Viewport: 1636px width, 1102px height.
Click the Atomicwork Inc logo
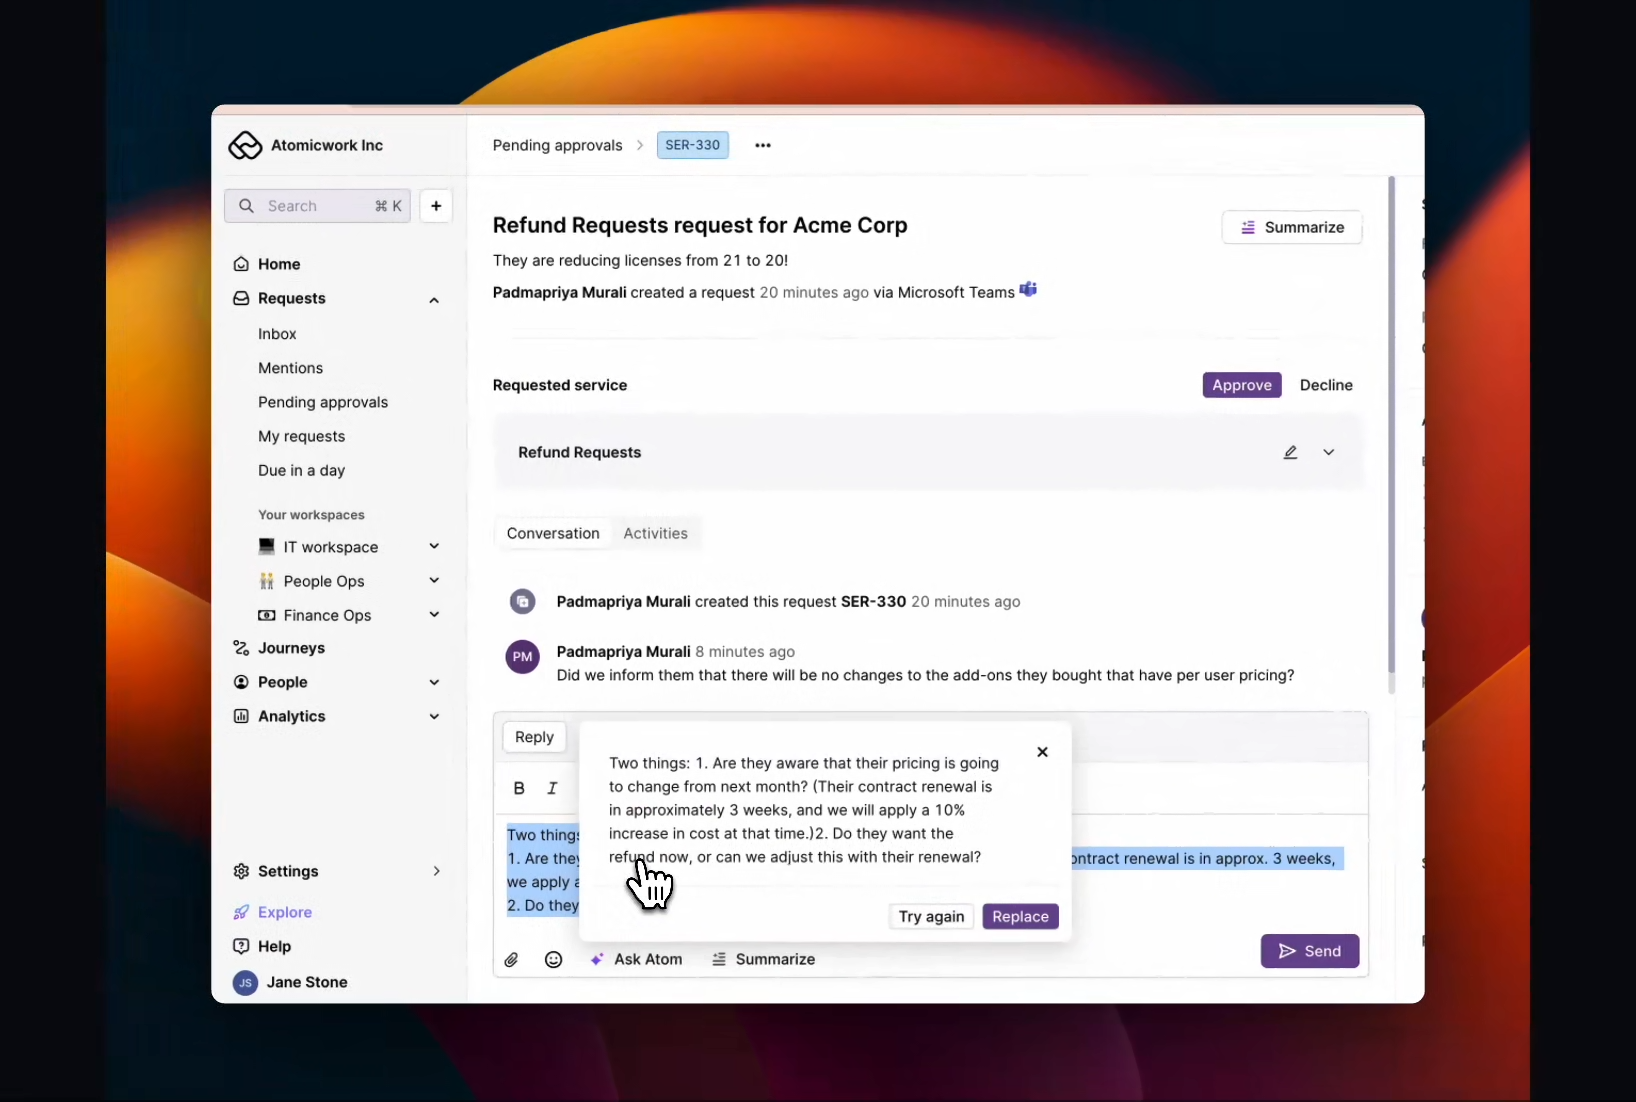point(244,144)
